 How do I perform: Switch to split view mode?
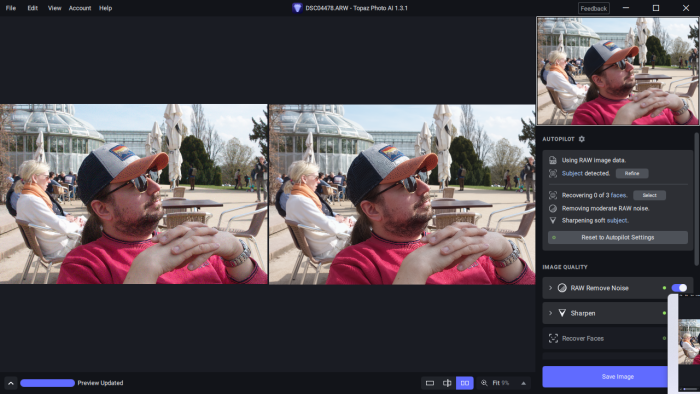tap(447, 383)
